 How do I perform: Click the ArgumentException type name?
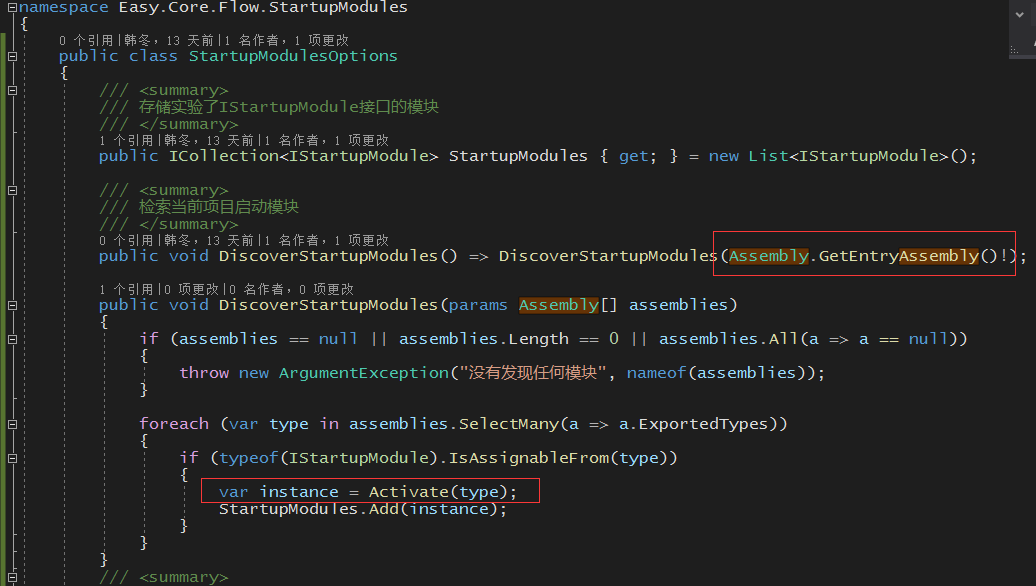(362, 373)
